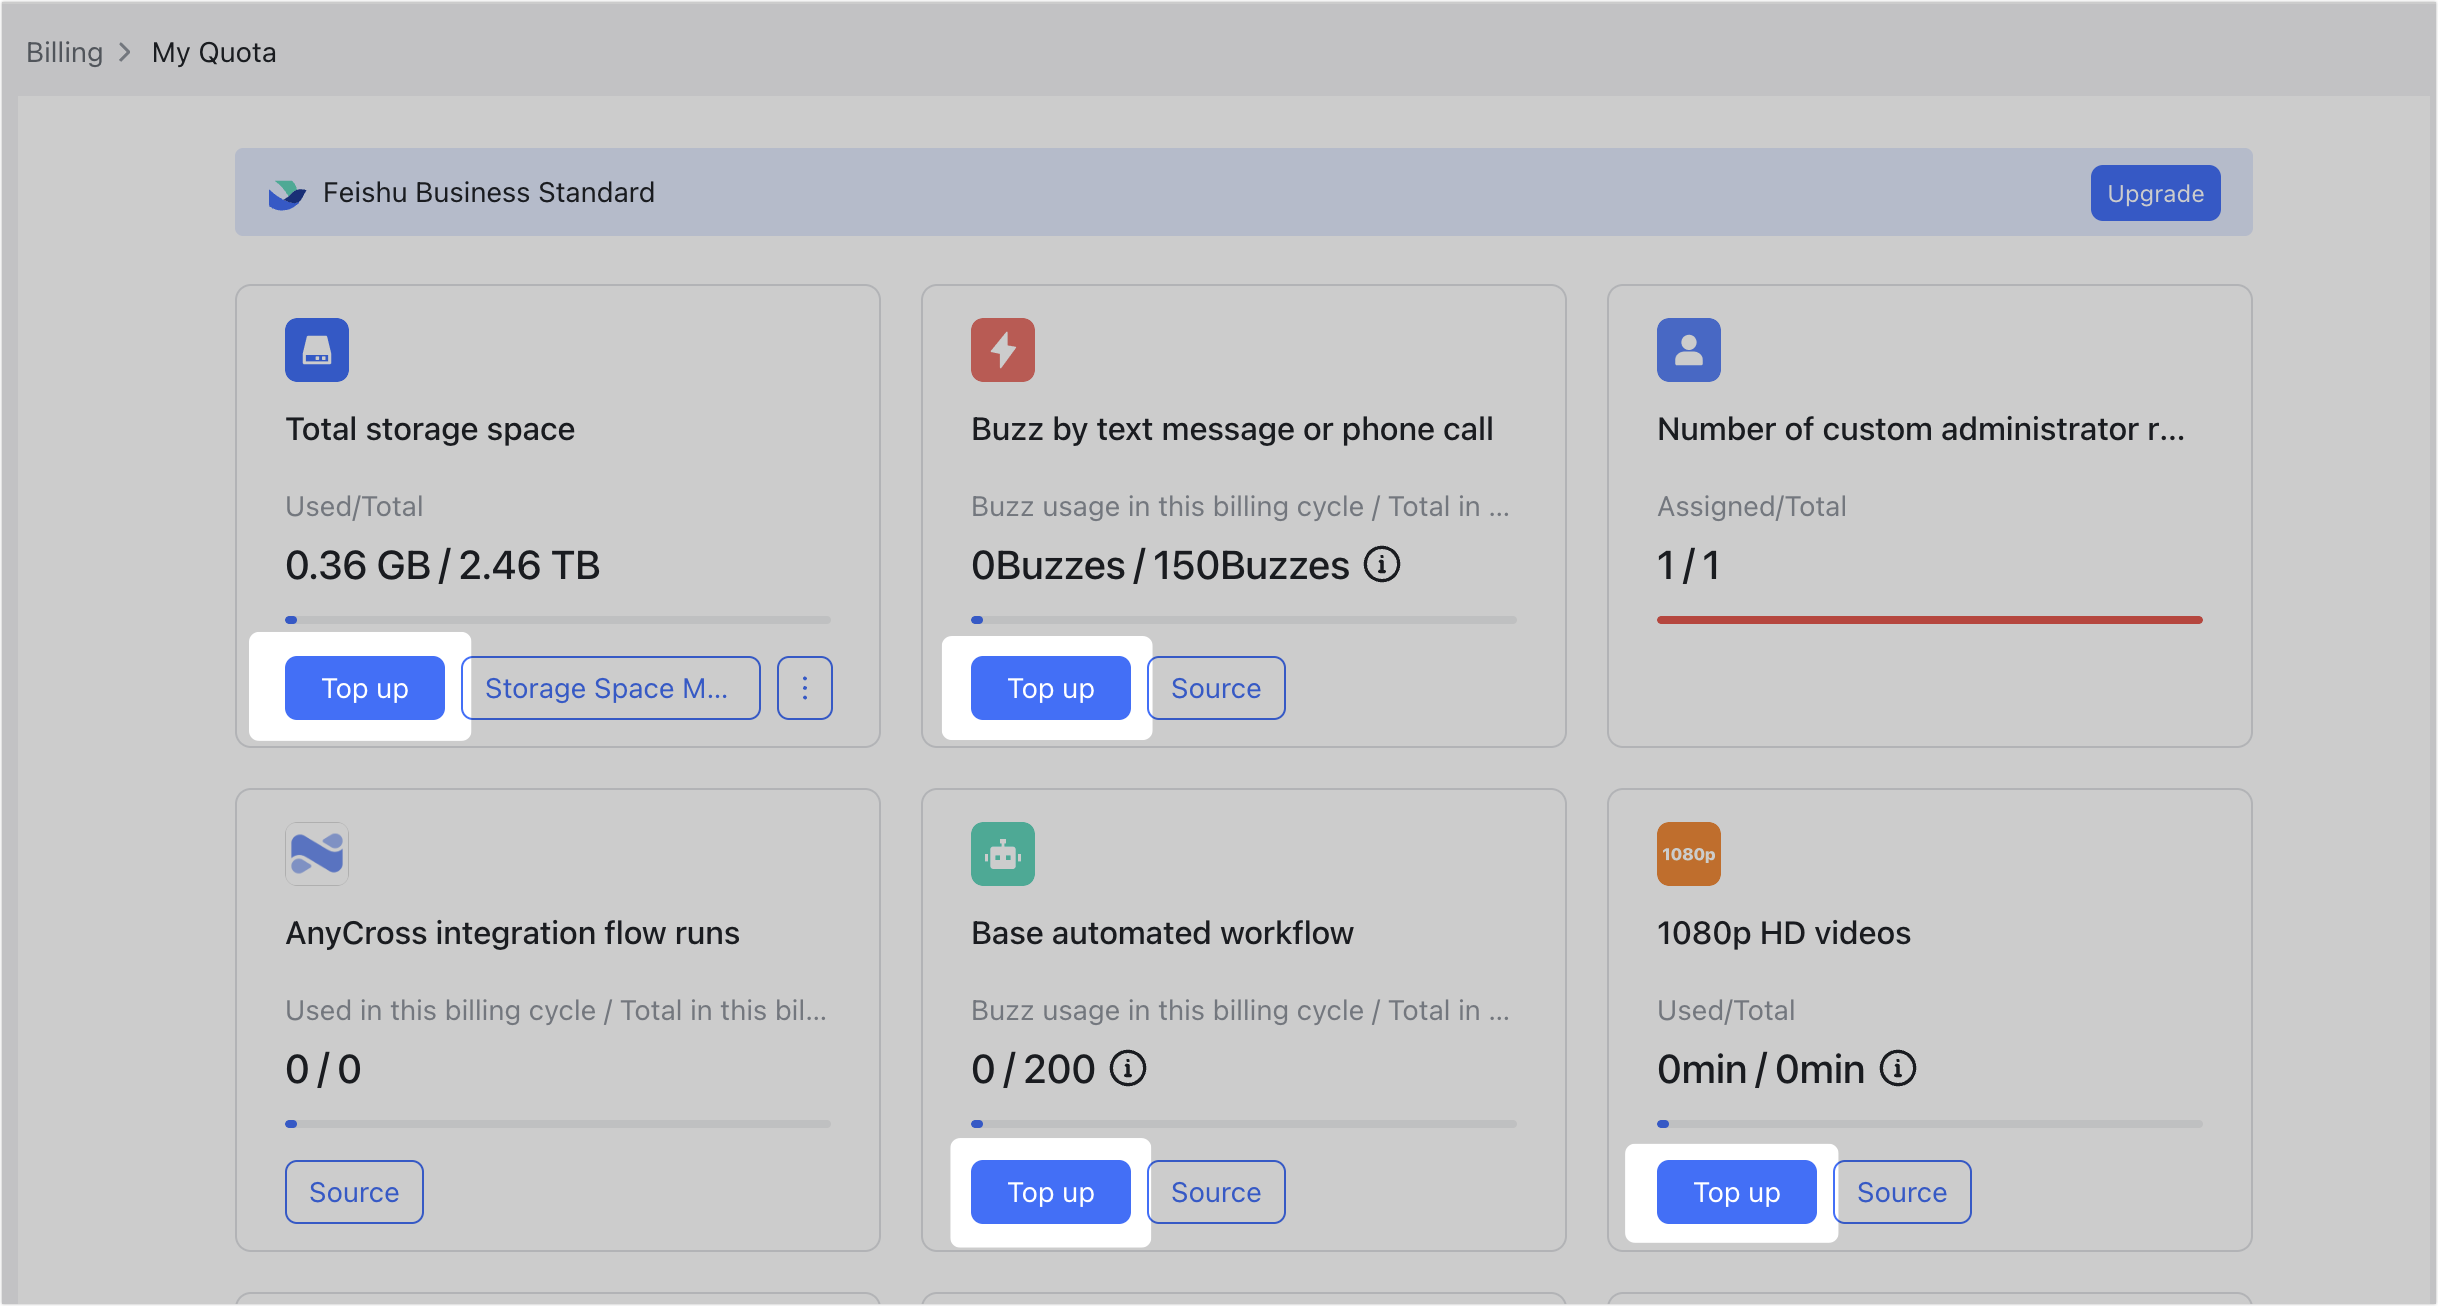The image size is (2438, 1306).
Task: Top up Total storage space
Action: click(364, 688)
